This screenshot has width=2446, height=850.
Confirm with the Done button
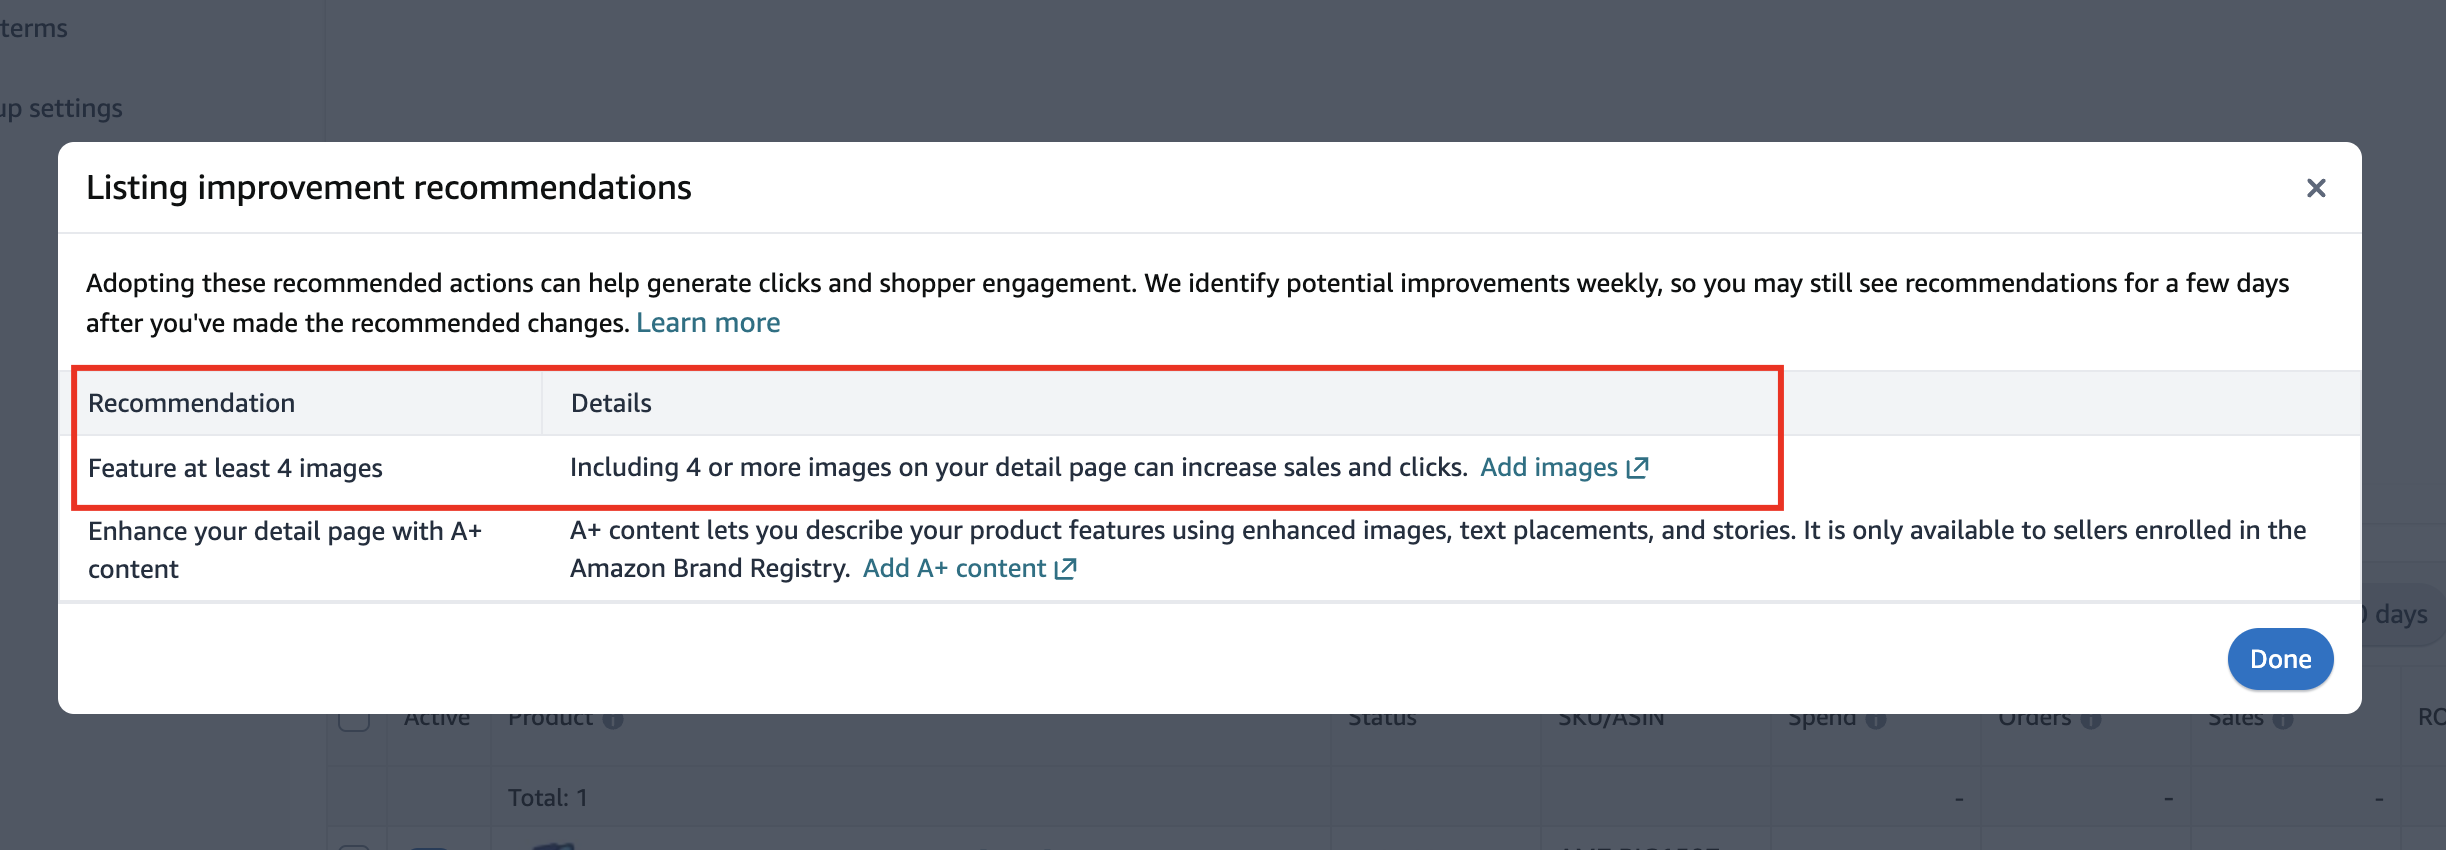click(2280, 659)
